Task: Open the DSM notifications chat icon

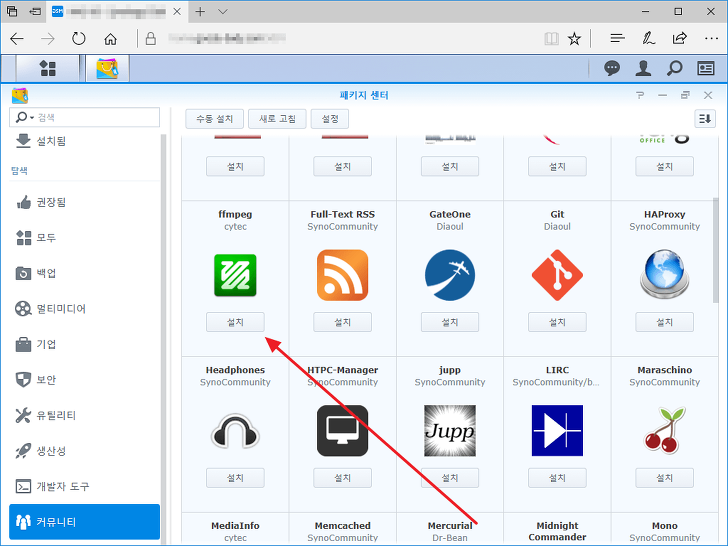Action: click(x=611, y=68)
